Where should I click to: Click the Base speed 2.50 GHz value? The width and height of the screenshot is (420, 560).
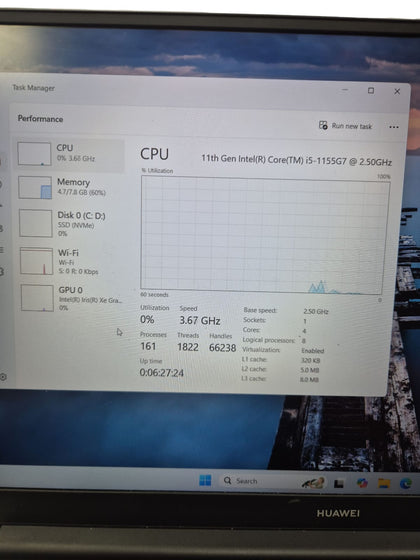coord(316,311)
